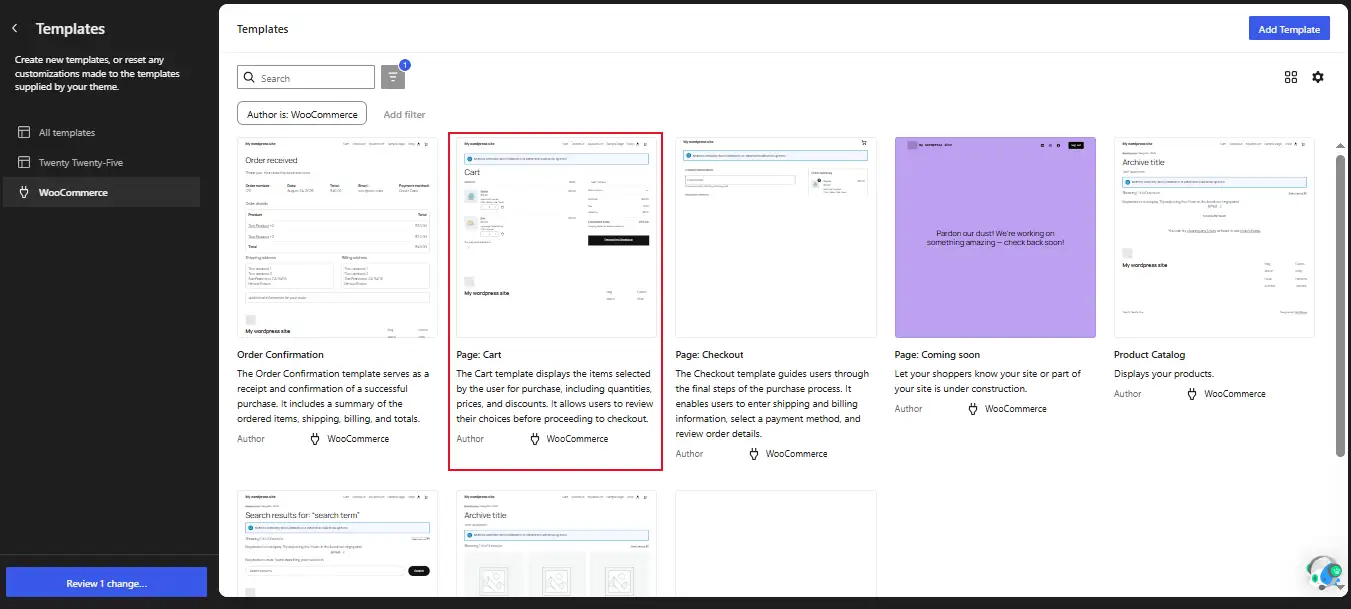Click the Search templates input field
The height and width of the screenshot is (609, 1351).
point(306,78)
